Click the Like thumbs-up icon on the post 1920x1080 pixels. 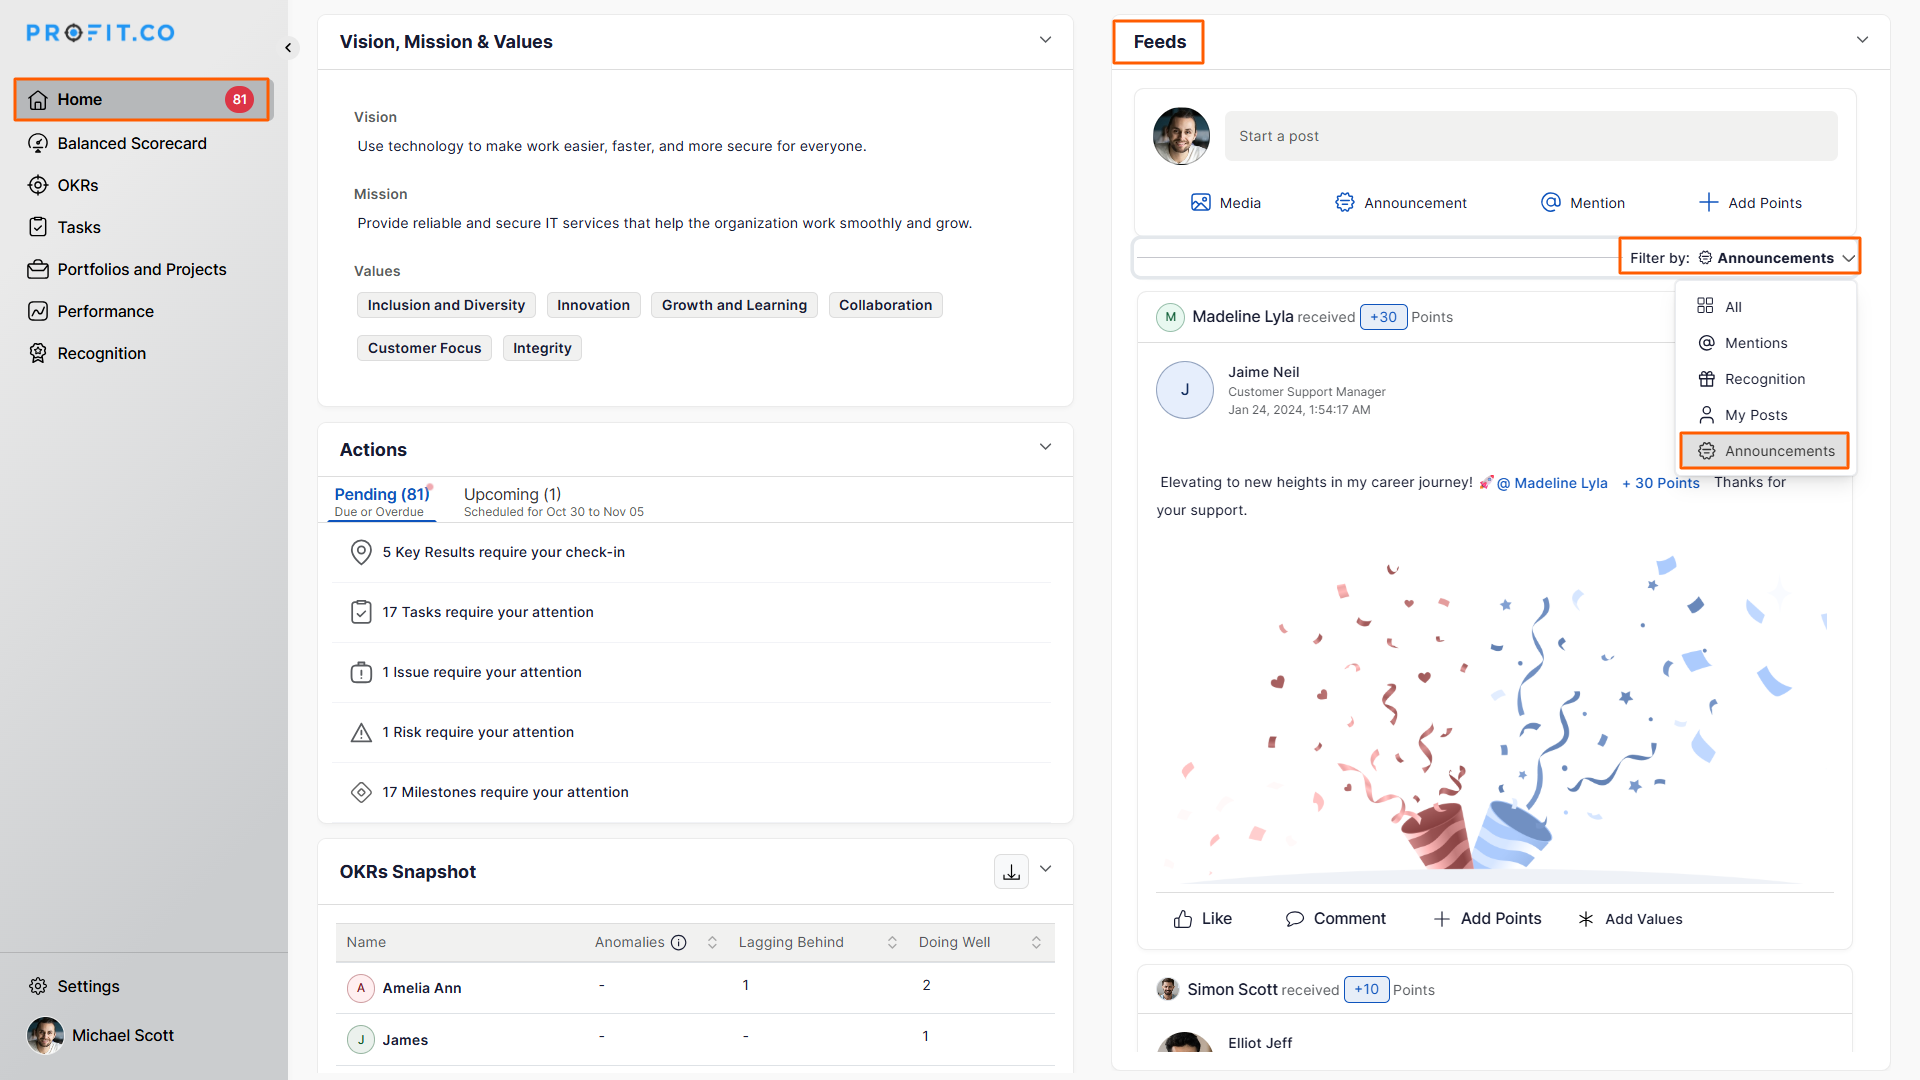pyautogui.click(x=1183, y=919)
